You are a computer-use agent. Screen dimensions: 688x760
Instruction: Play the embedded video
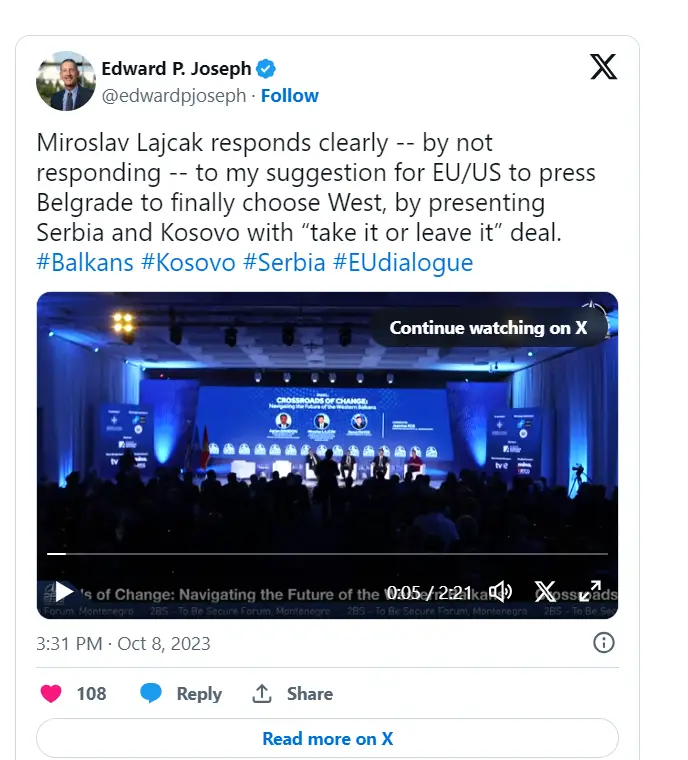coord(64,592)
